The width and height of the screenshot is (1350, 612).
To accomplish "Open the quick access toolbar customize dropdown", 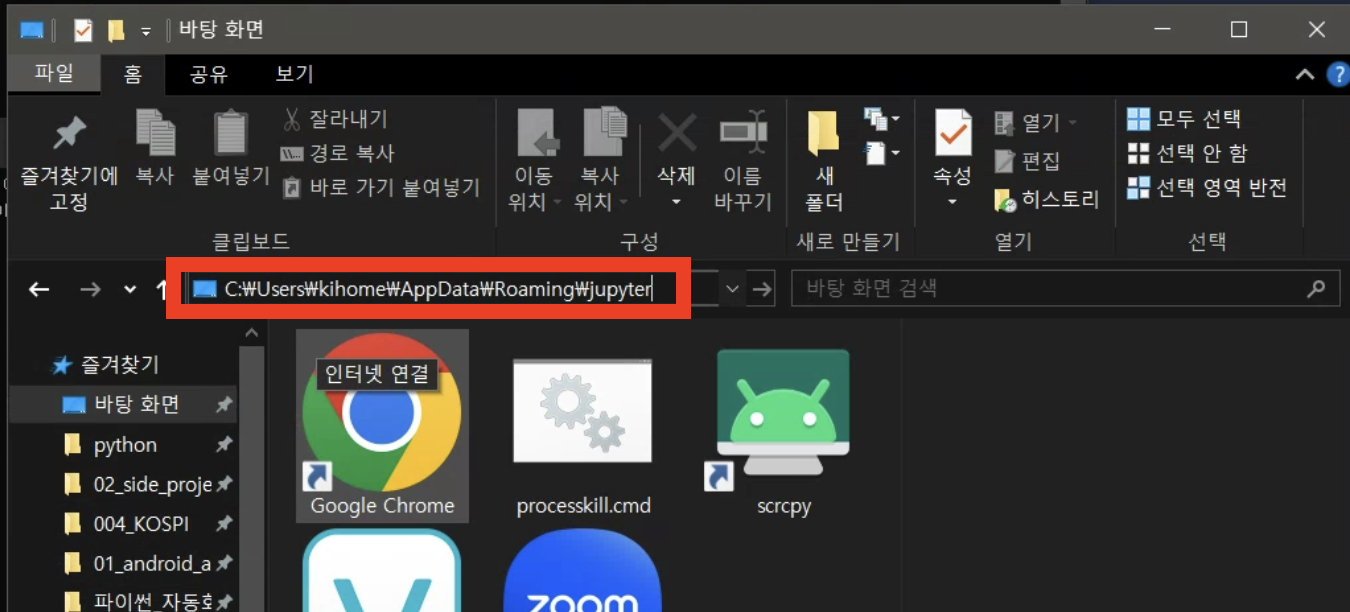I will point(146,31).
